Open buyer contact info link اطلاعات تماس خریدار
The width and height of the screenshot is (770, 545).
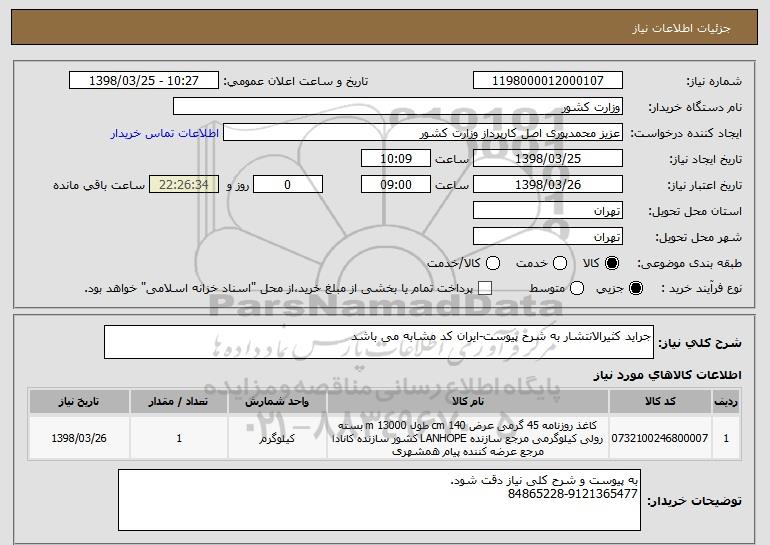click(164, 133)
